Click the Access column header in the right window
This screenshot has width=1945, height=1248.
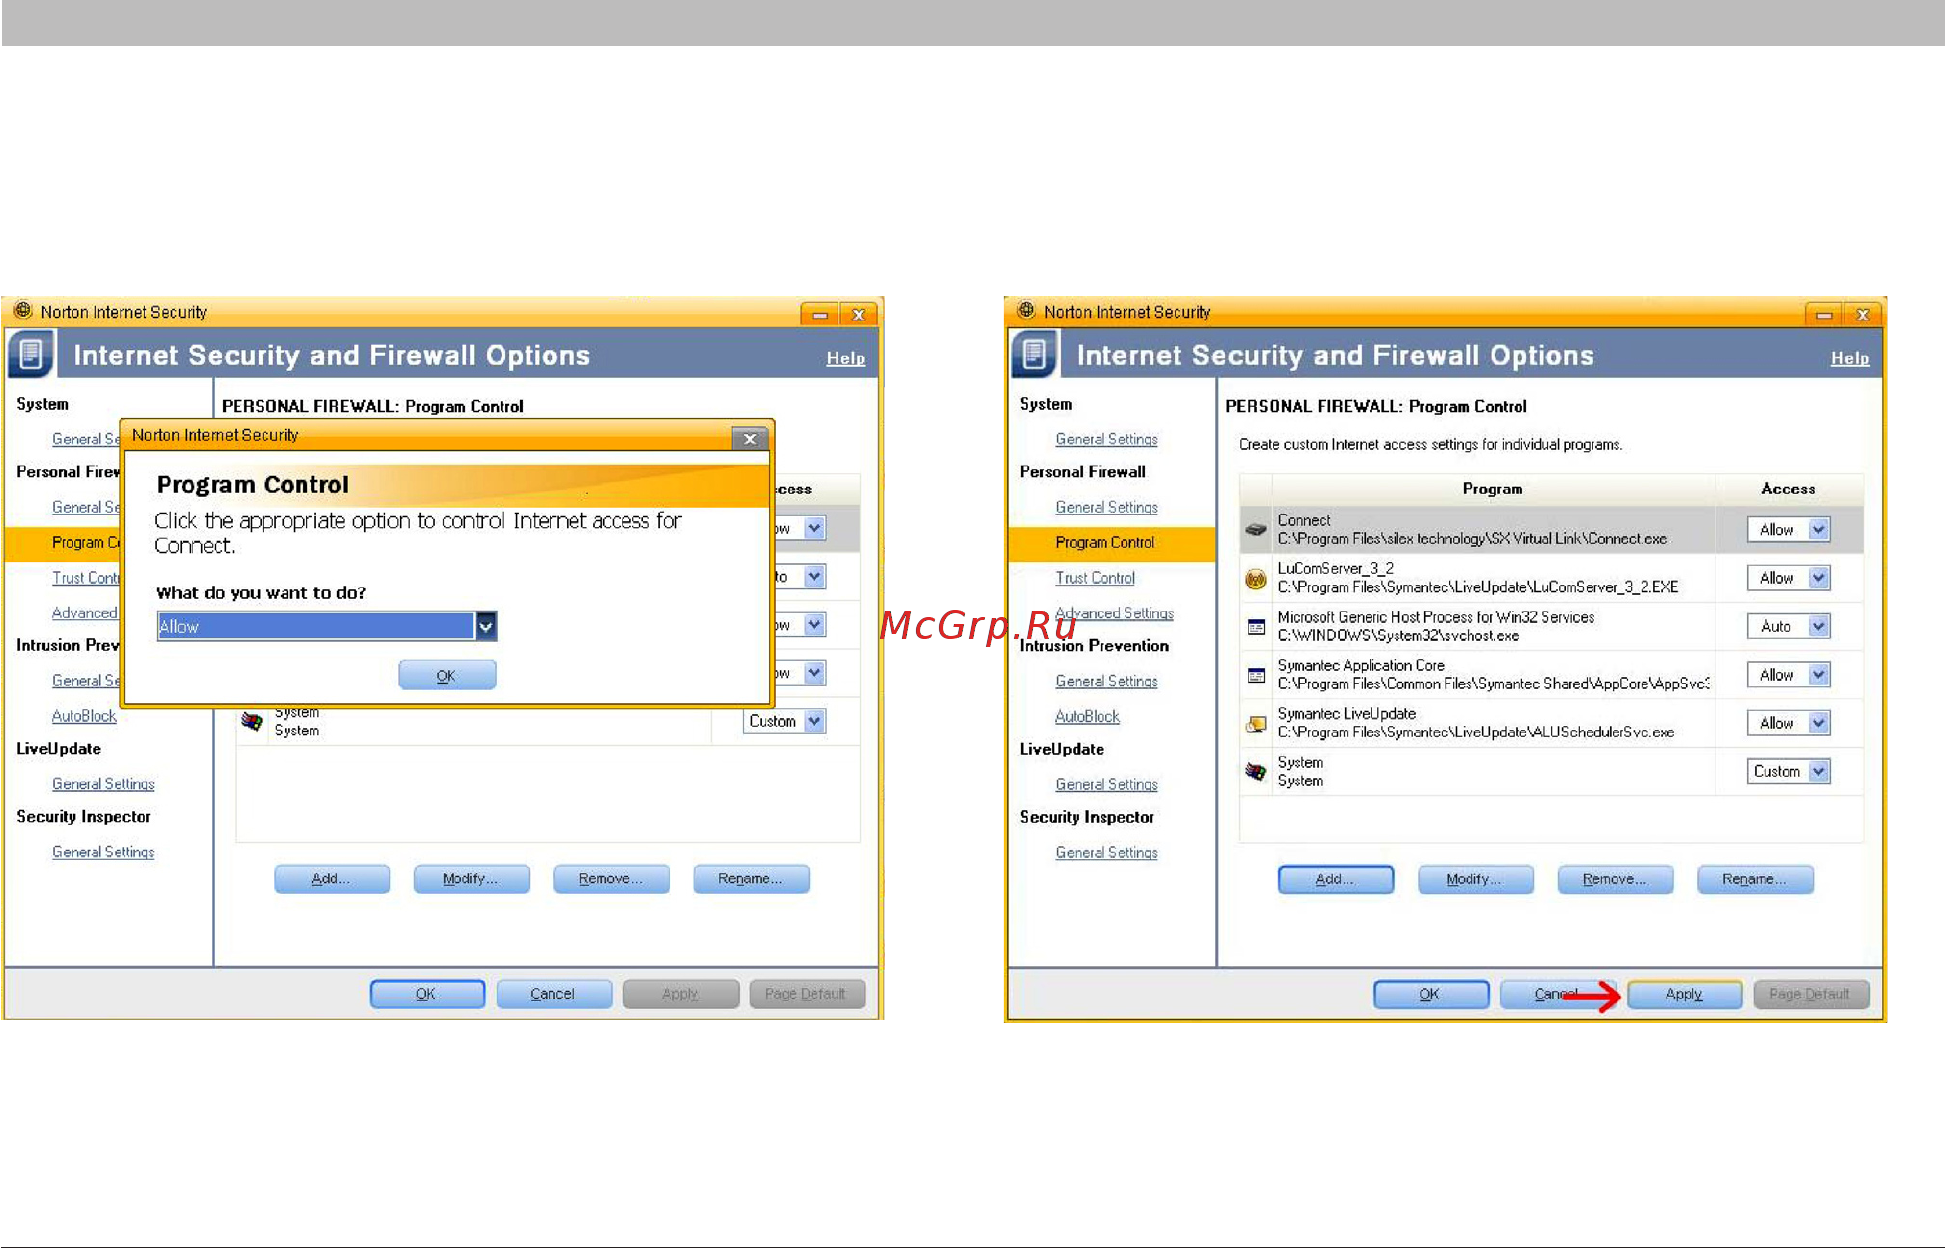click(1788, 489)
